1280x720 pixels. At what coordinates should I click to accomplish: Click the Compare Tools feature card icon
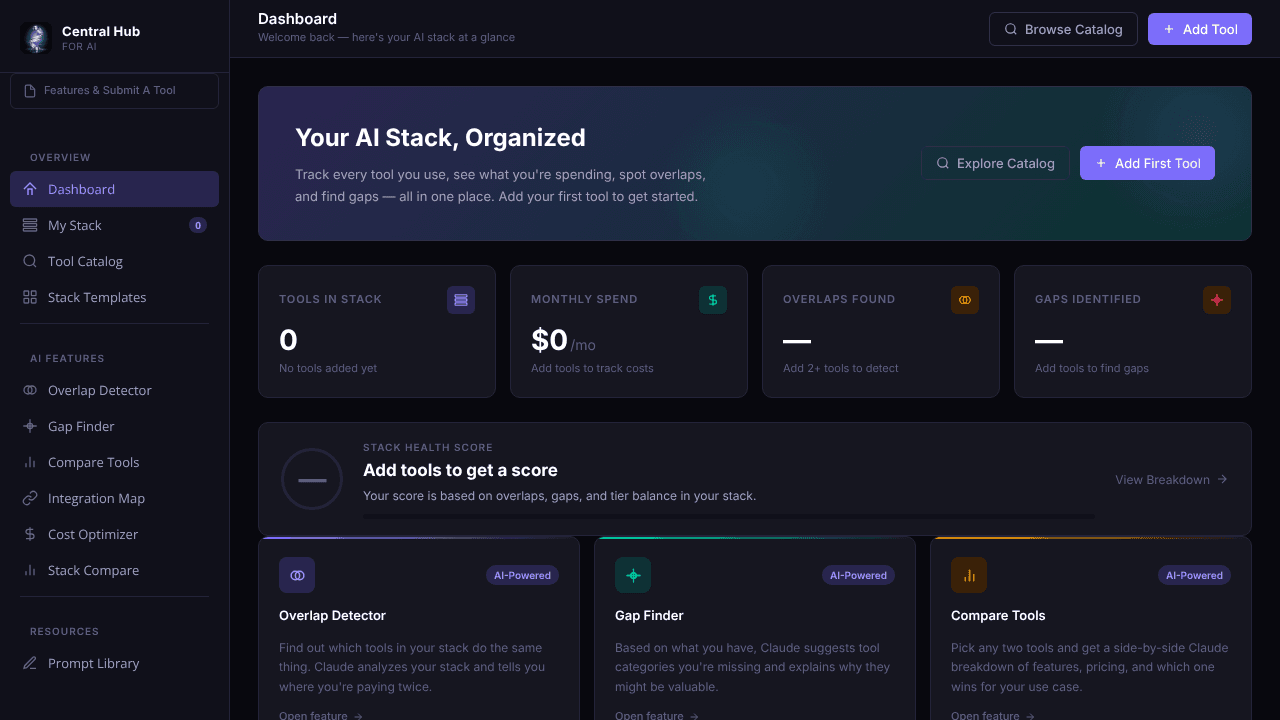pos(969,575)
